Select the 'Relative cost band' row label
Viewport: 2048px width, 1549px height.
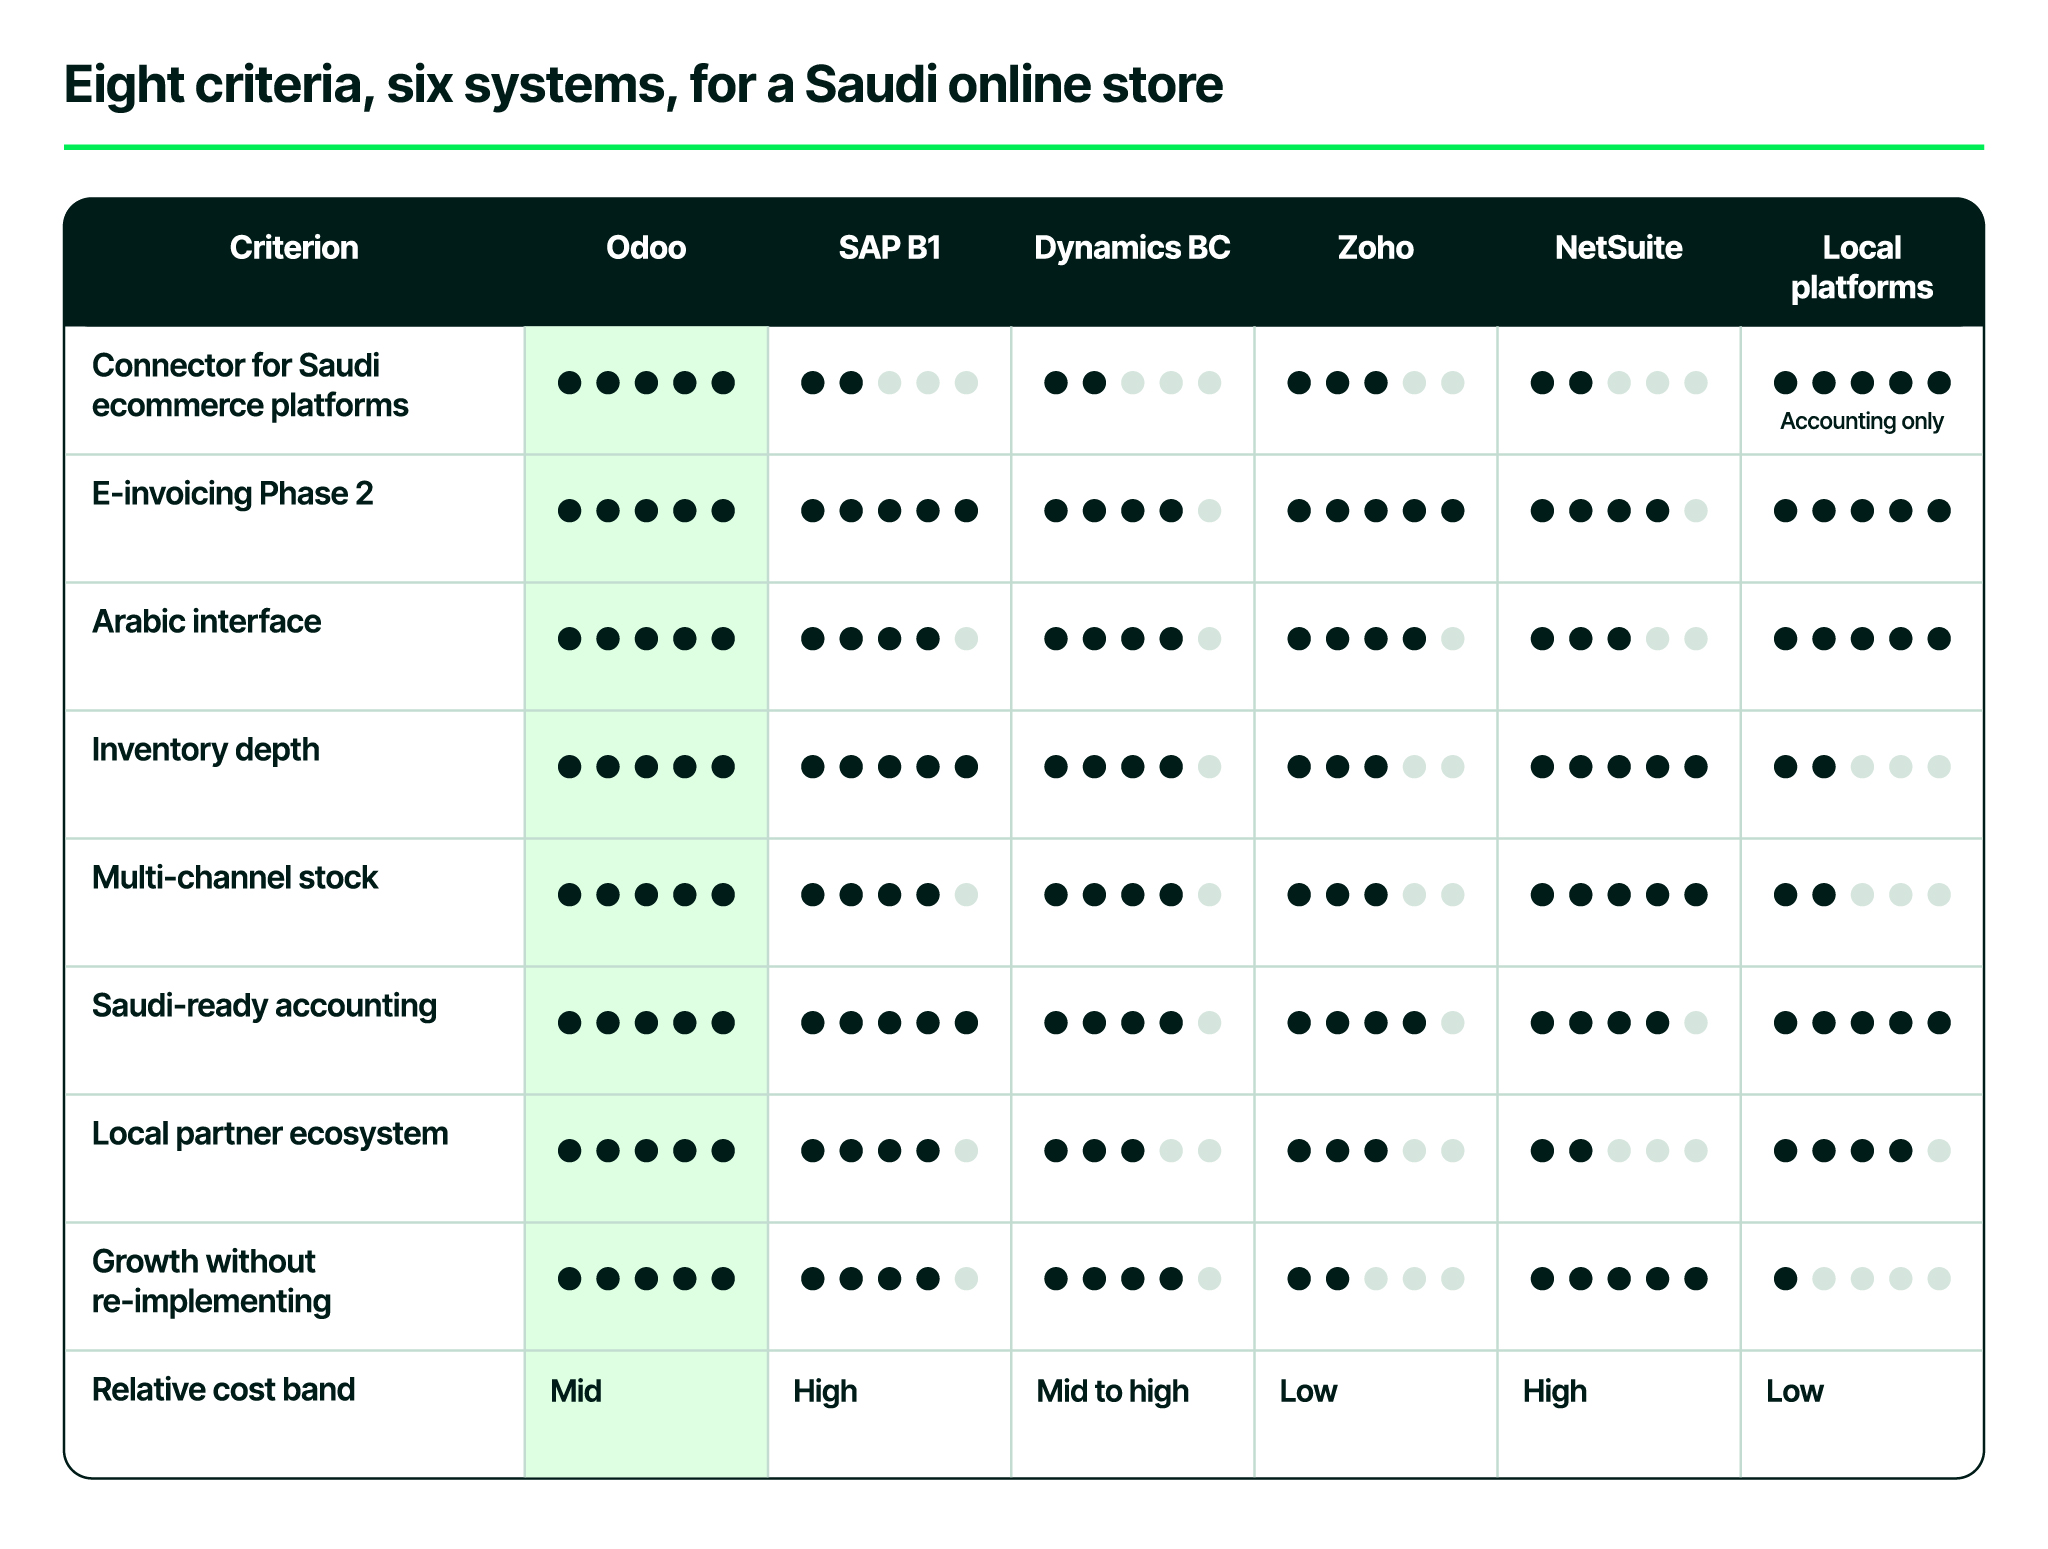coord(223,1390)
